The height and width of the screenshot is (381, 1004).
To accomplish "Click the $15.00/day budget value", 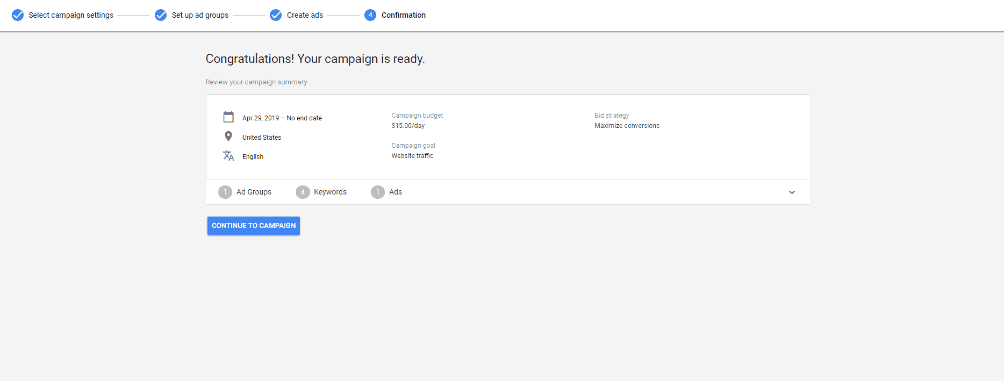I will 408,126.
